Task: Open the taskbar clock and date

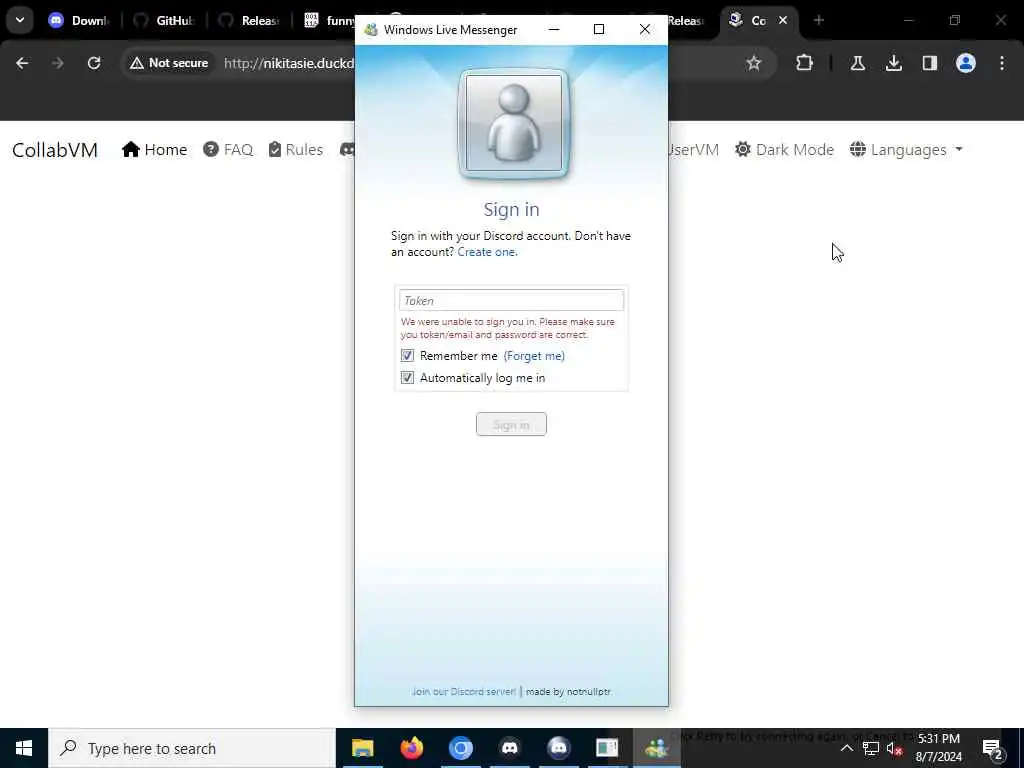Action: pos(938,748)
